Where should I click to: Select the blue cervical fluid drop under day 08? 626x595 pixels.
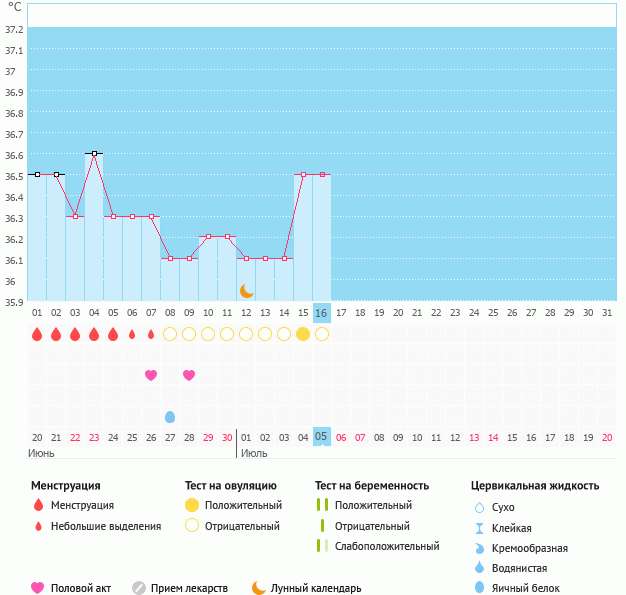pyautogui.click(x=170, y=416)
